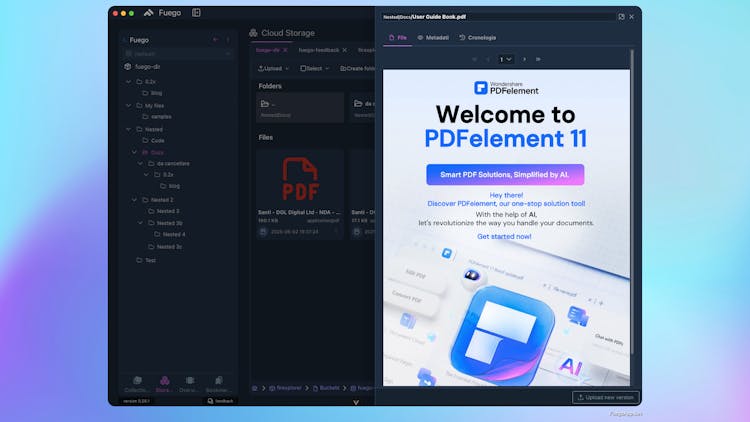The image size is (750, 422).
Task: Switch to the fuego-dir tab
Action: [267, 50]
